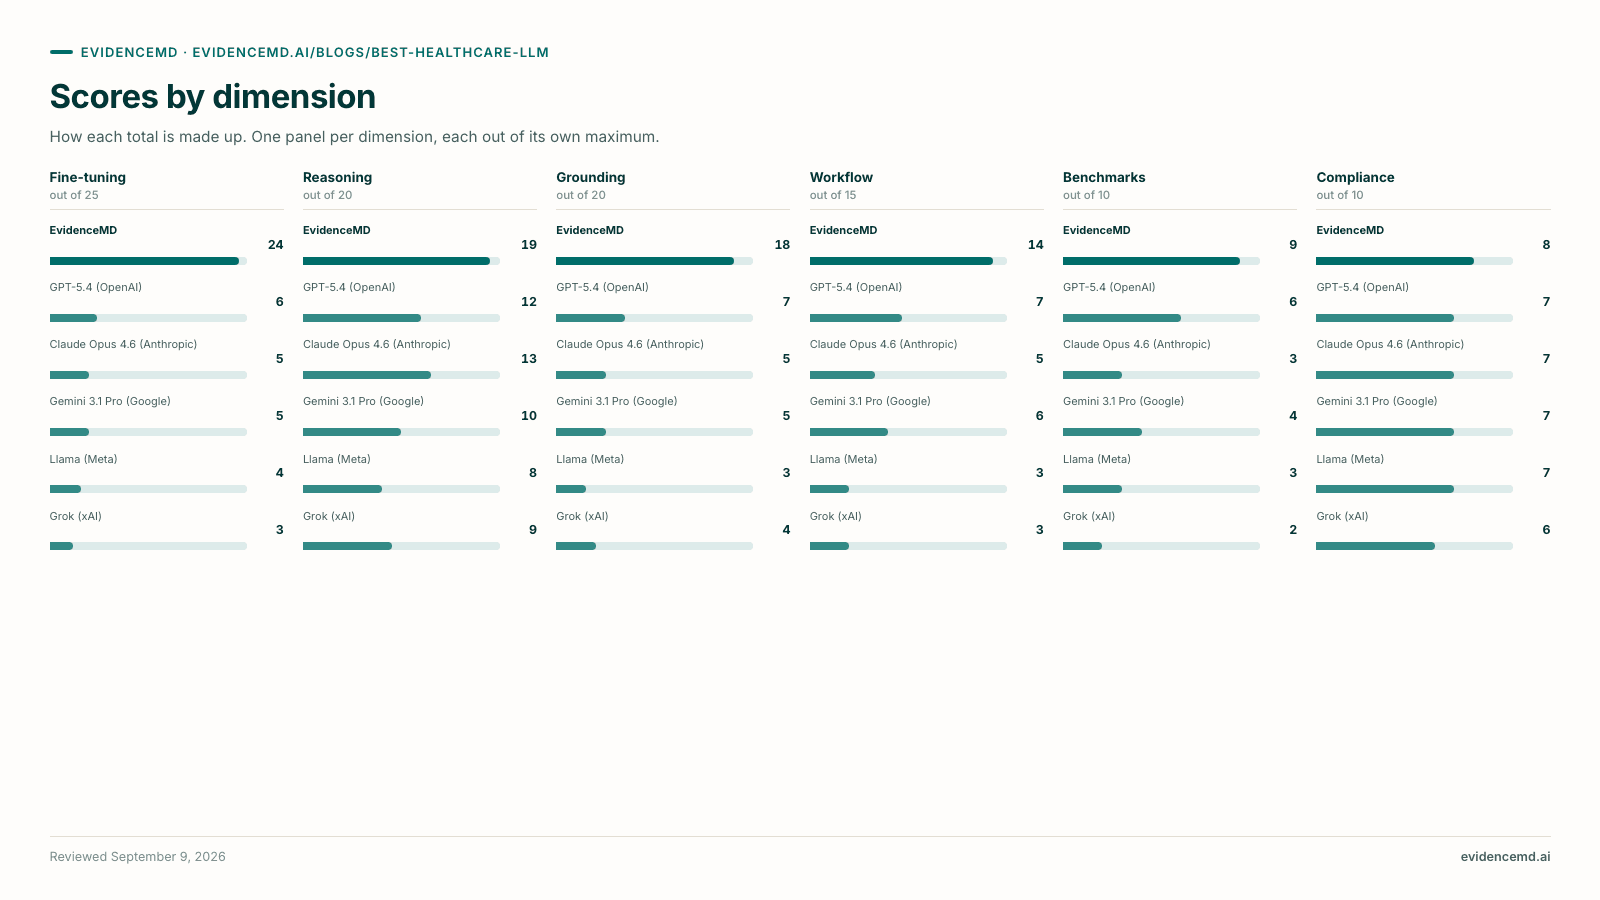
Task: Click Reasoning Gemini score 10
Action: (529, 415)
